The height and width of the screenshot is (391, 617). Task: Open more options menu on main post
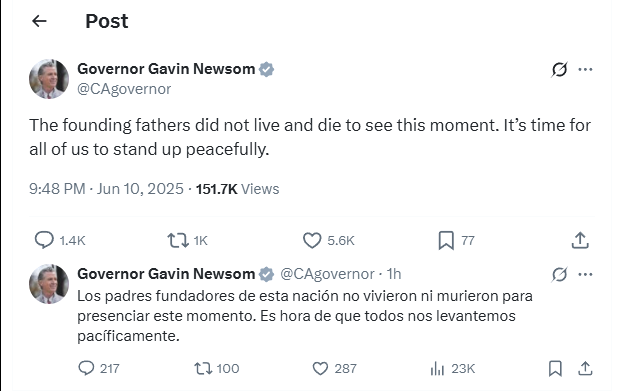[585, 70]
